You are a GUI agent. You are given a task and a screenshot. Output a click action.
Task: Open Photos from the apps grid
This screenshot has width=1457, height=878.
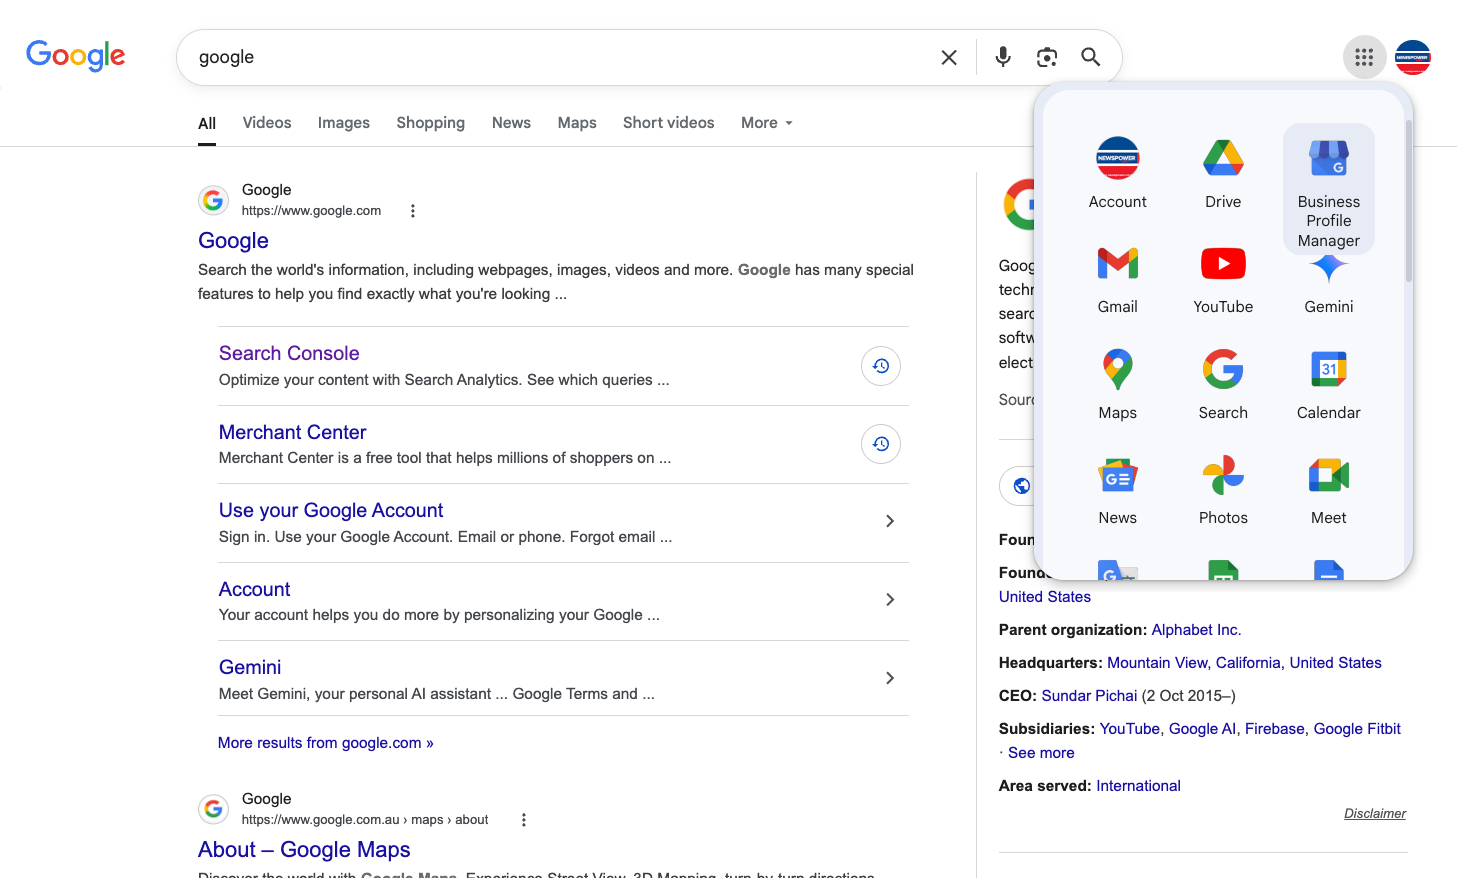[x=1223, y=490]
